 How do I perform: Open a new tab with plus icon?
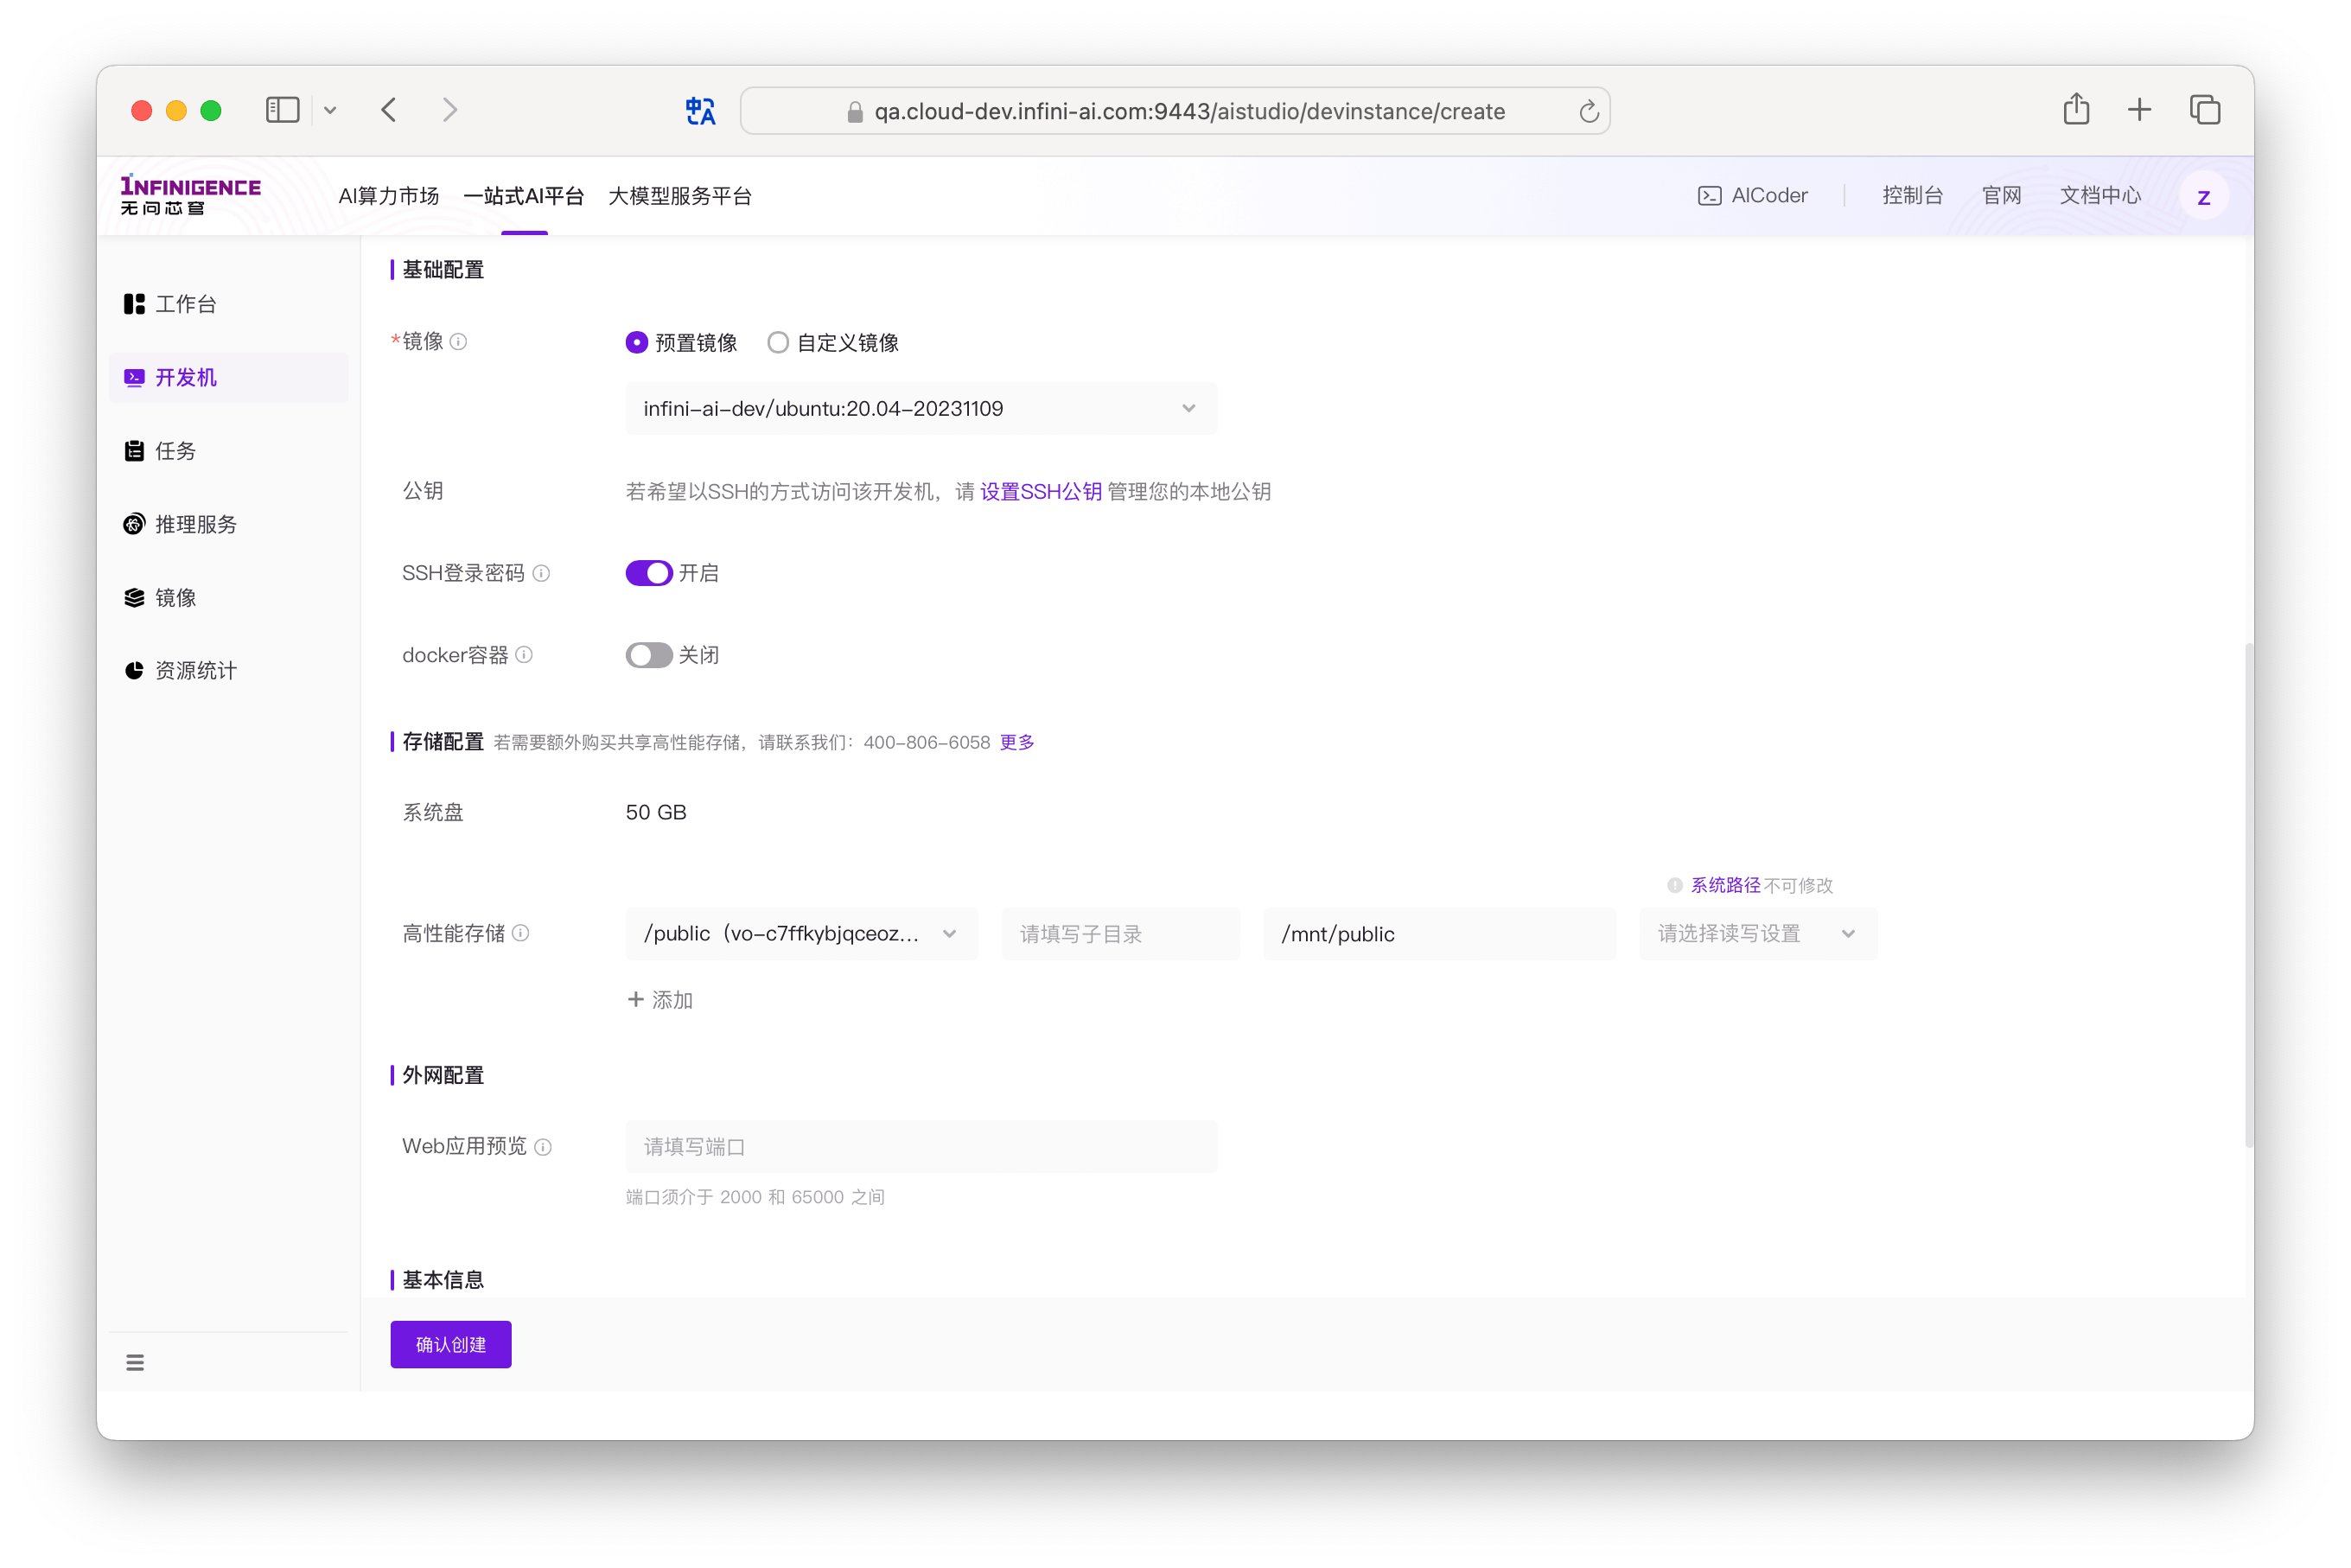2139,110
